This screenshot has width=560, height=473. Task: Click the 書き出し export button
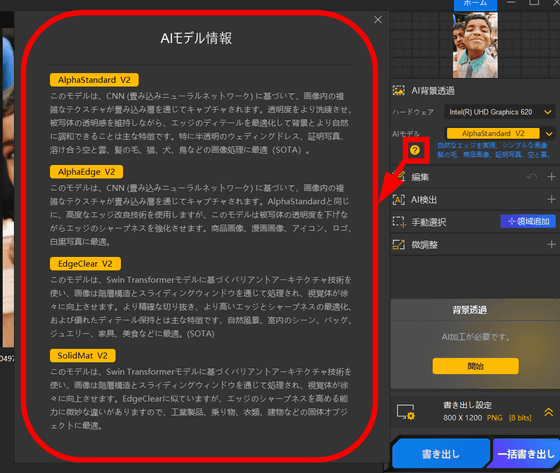[440, 454]
